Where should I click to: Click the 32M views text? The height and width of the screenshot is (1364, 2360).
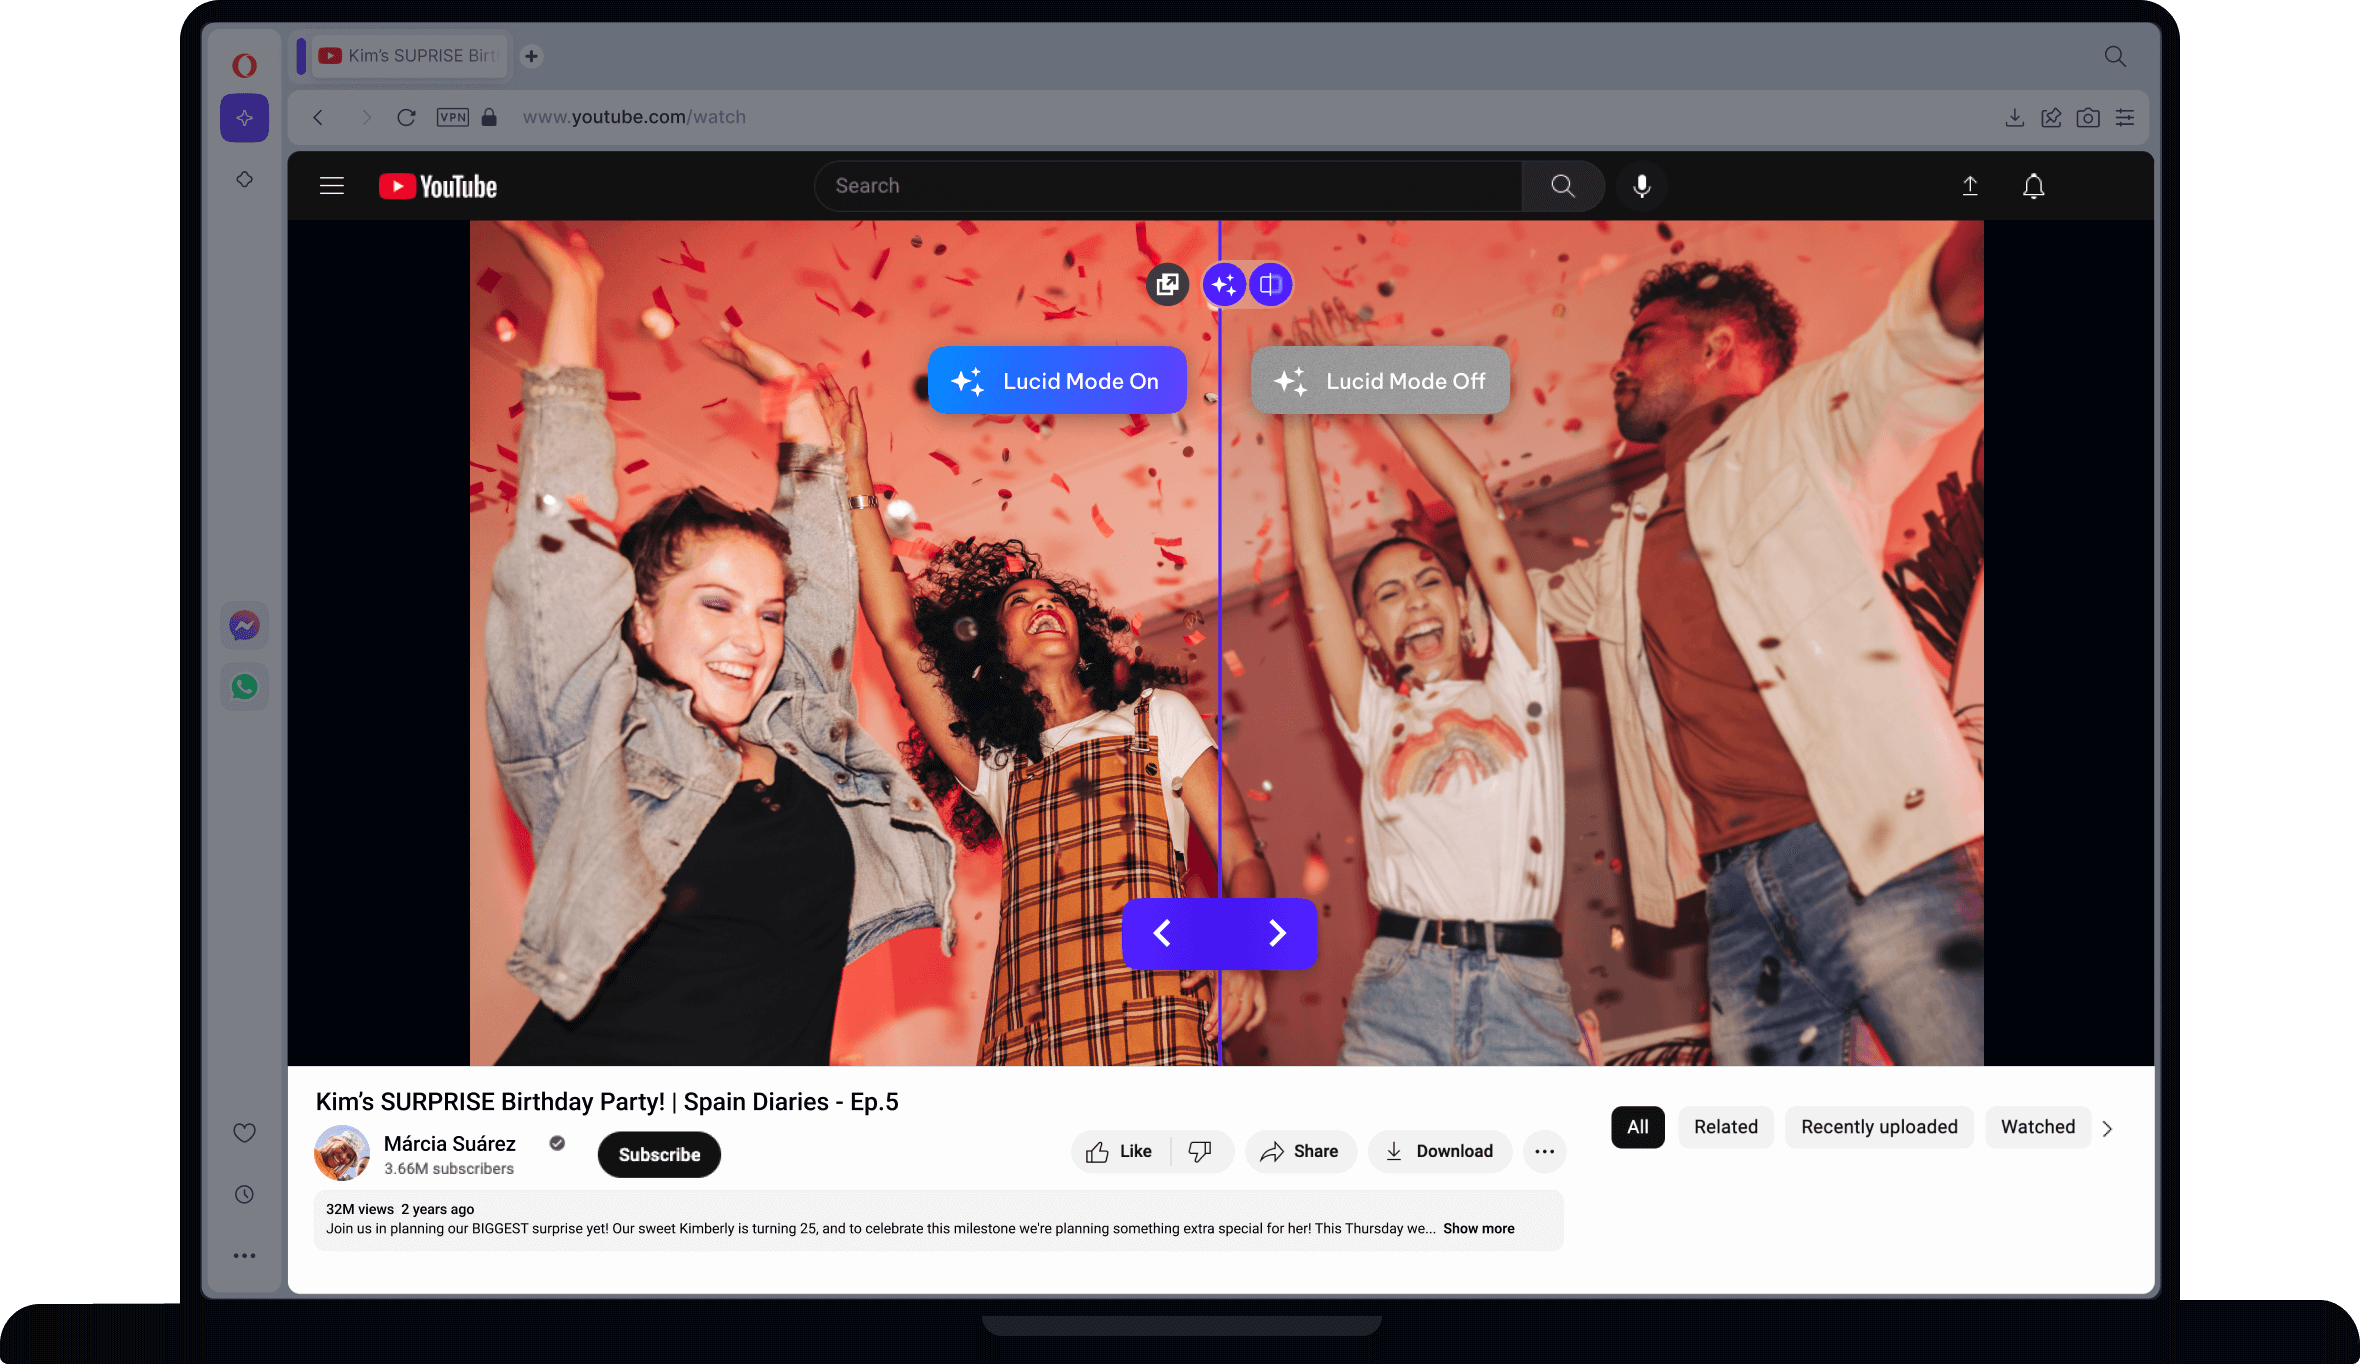point(360,1209)
